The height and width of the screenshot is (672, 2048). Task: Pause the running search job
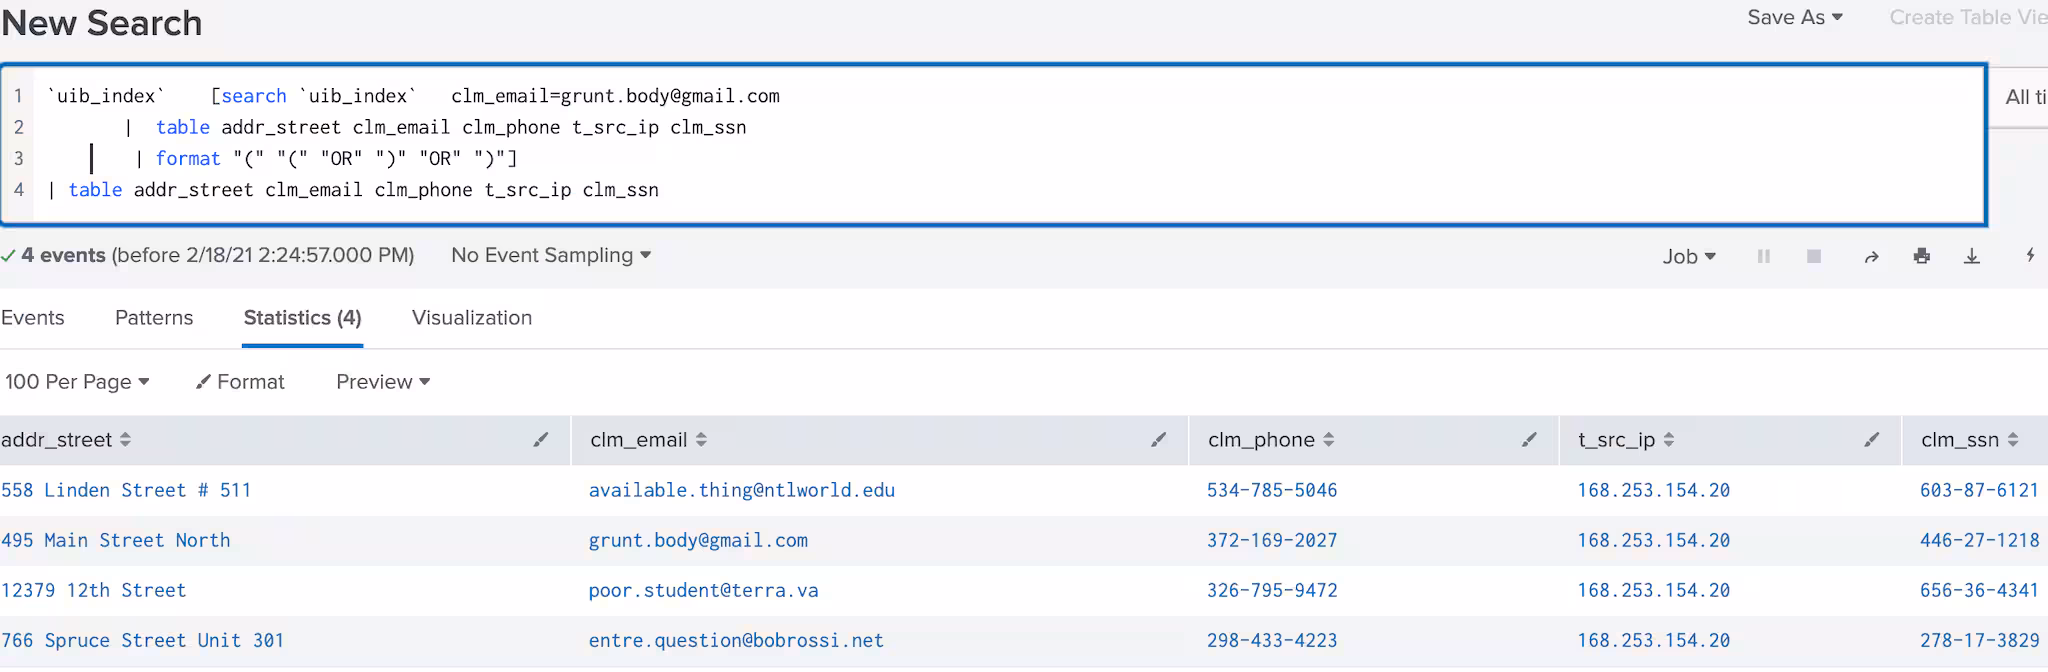[x=1763, y=257]
